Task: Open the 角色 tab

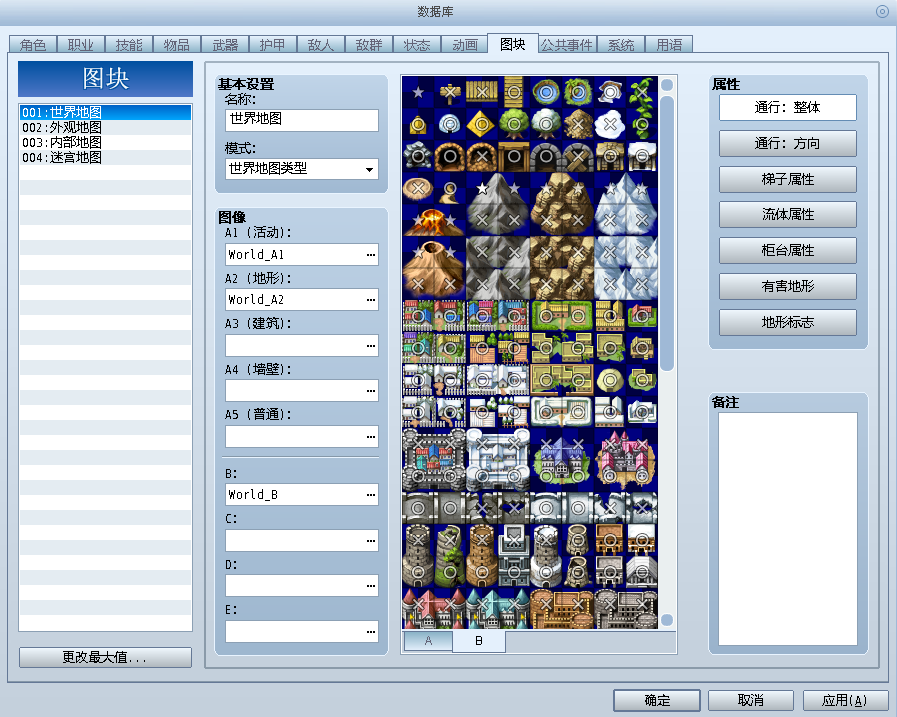Action: coord(33,45)
